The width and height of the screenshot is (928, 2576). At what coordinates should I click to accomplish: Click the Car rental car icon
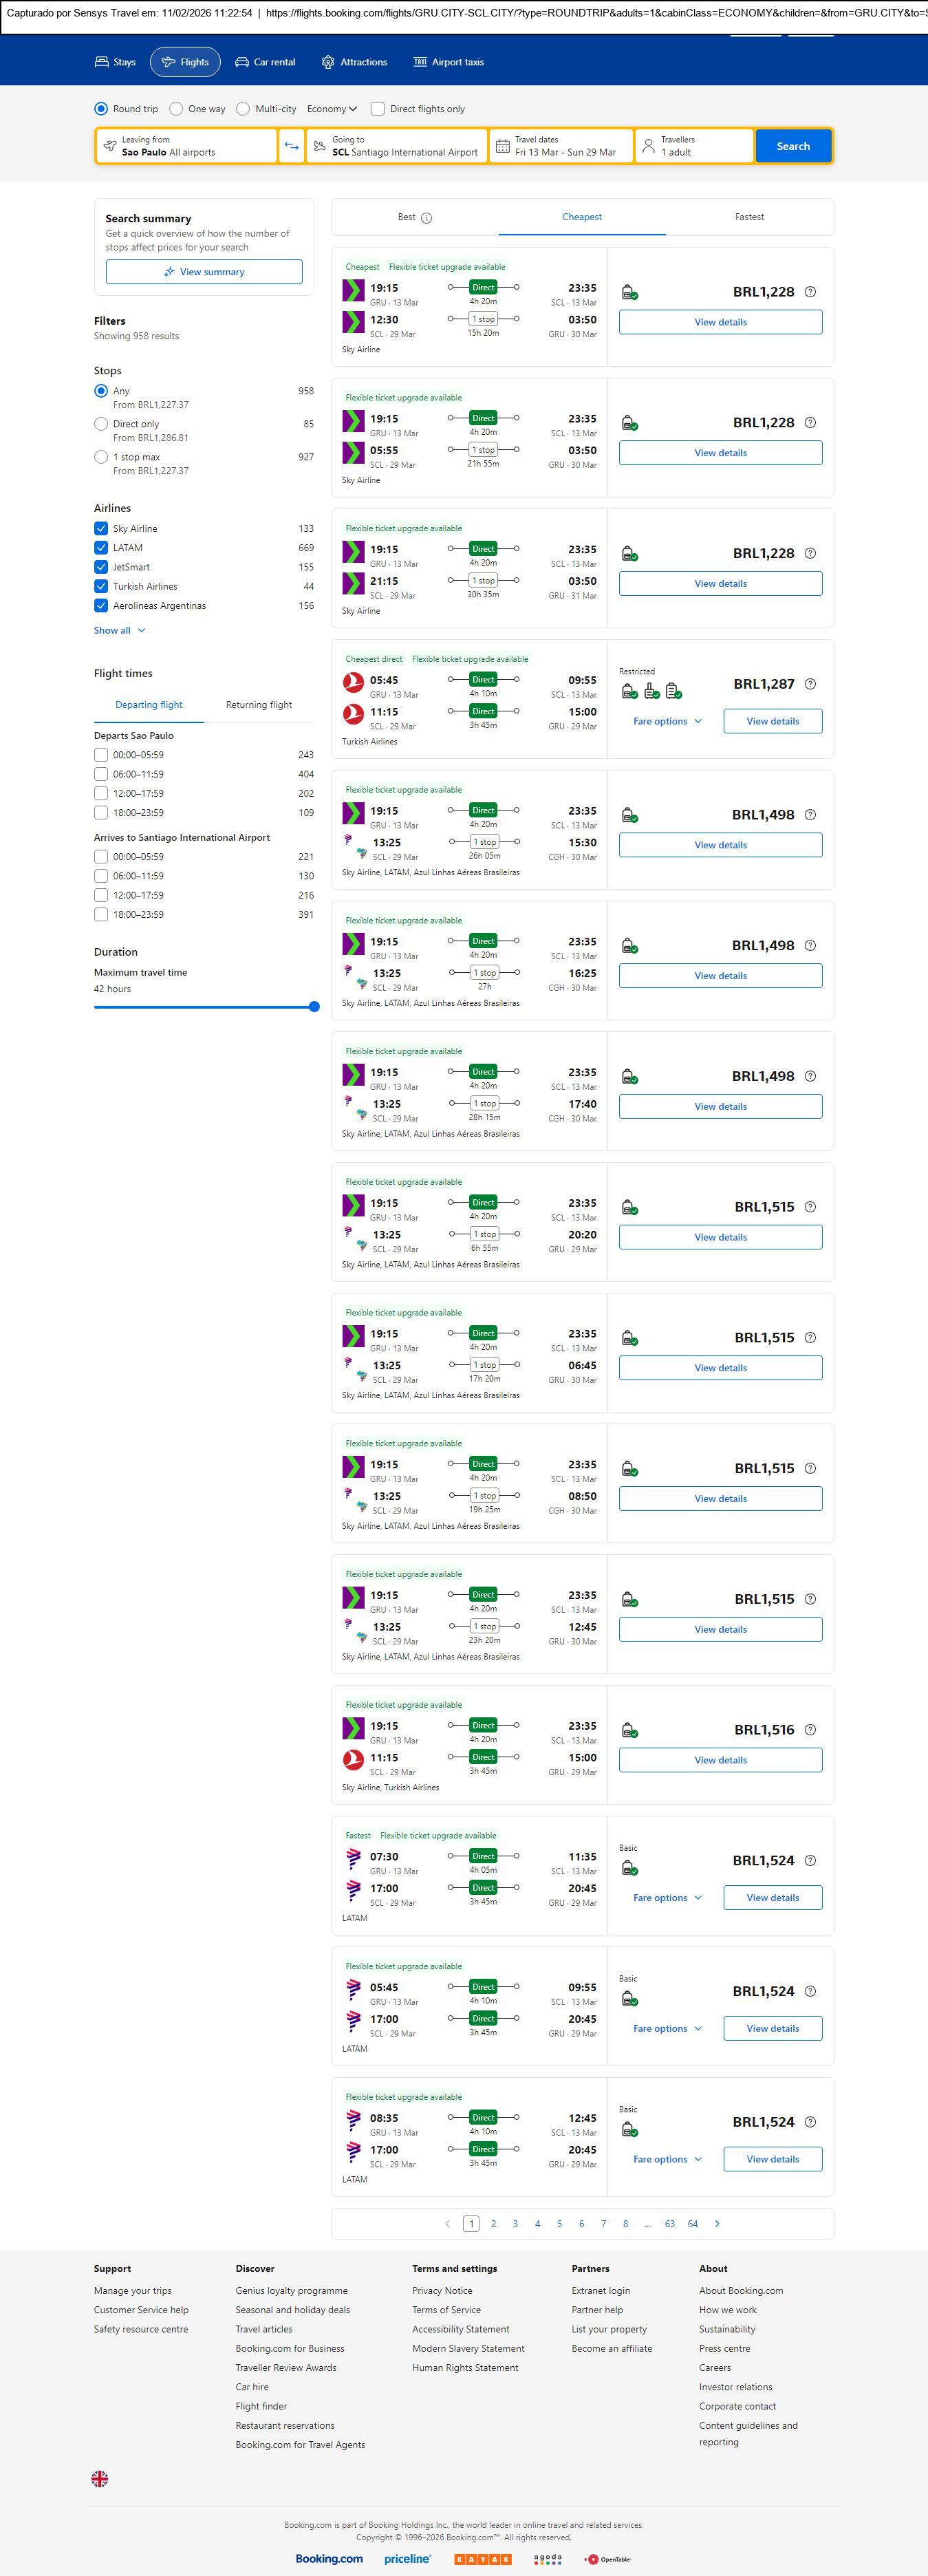coord(242,62)
